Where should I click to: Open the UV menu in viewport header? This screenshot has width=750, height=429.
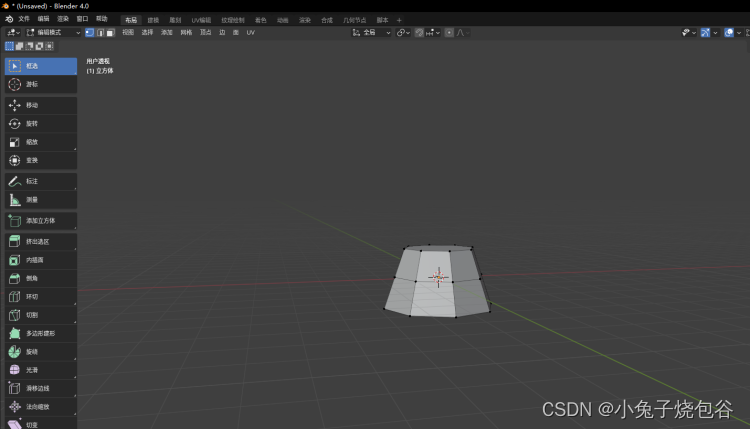coord(251,33)
